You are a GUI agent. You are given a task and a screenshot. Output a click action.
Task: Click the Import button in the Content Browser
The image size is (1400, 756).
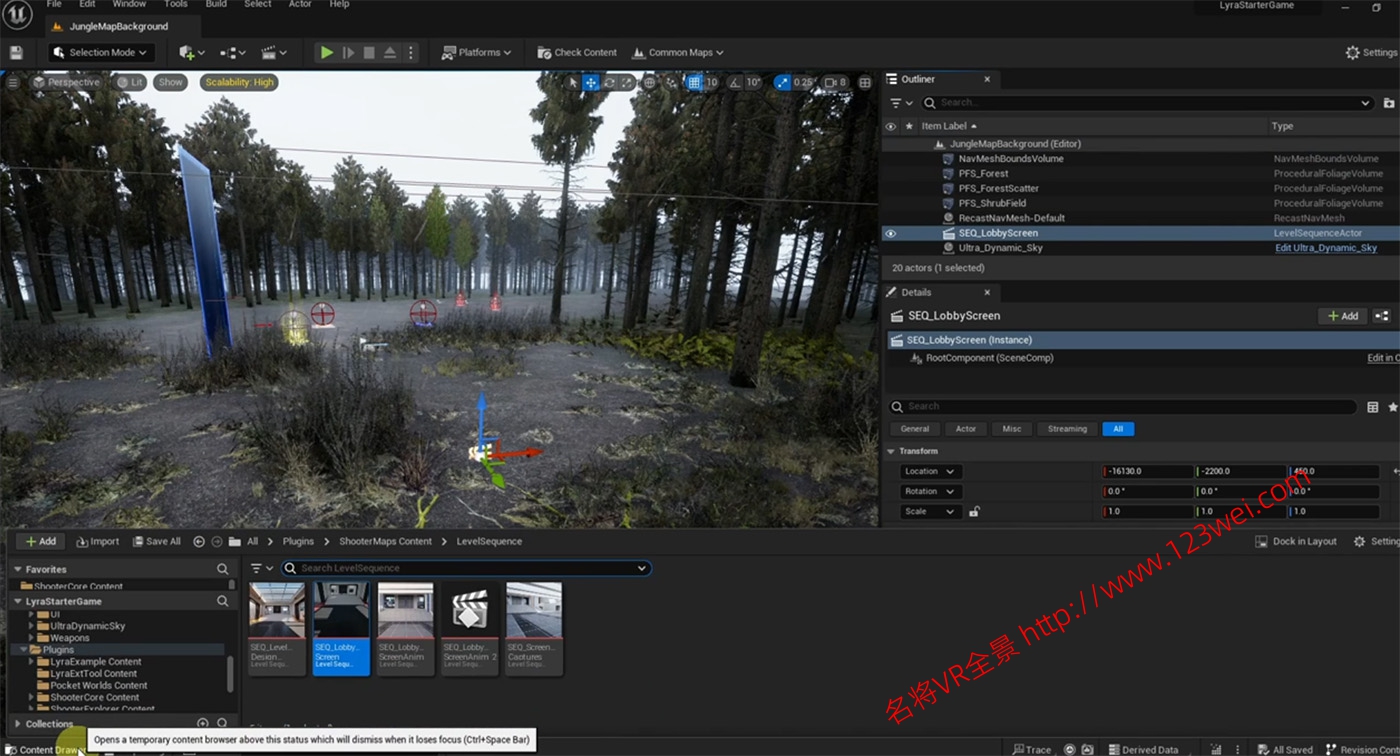pyautogui.click(x=97, y=541)
